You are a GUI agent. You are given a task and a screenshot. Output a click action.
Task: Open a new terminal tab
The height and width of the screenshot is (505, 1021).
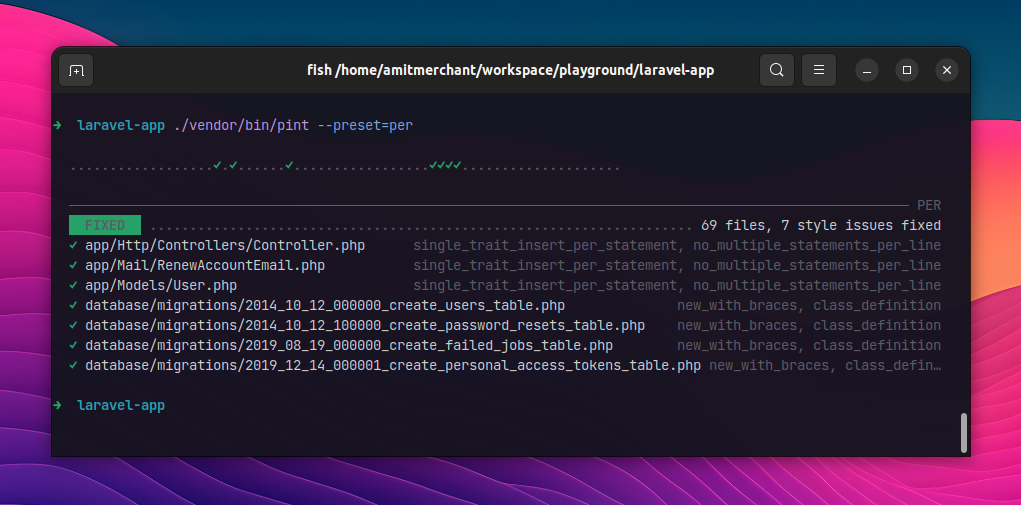pos(76,70)
